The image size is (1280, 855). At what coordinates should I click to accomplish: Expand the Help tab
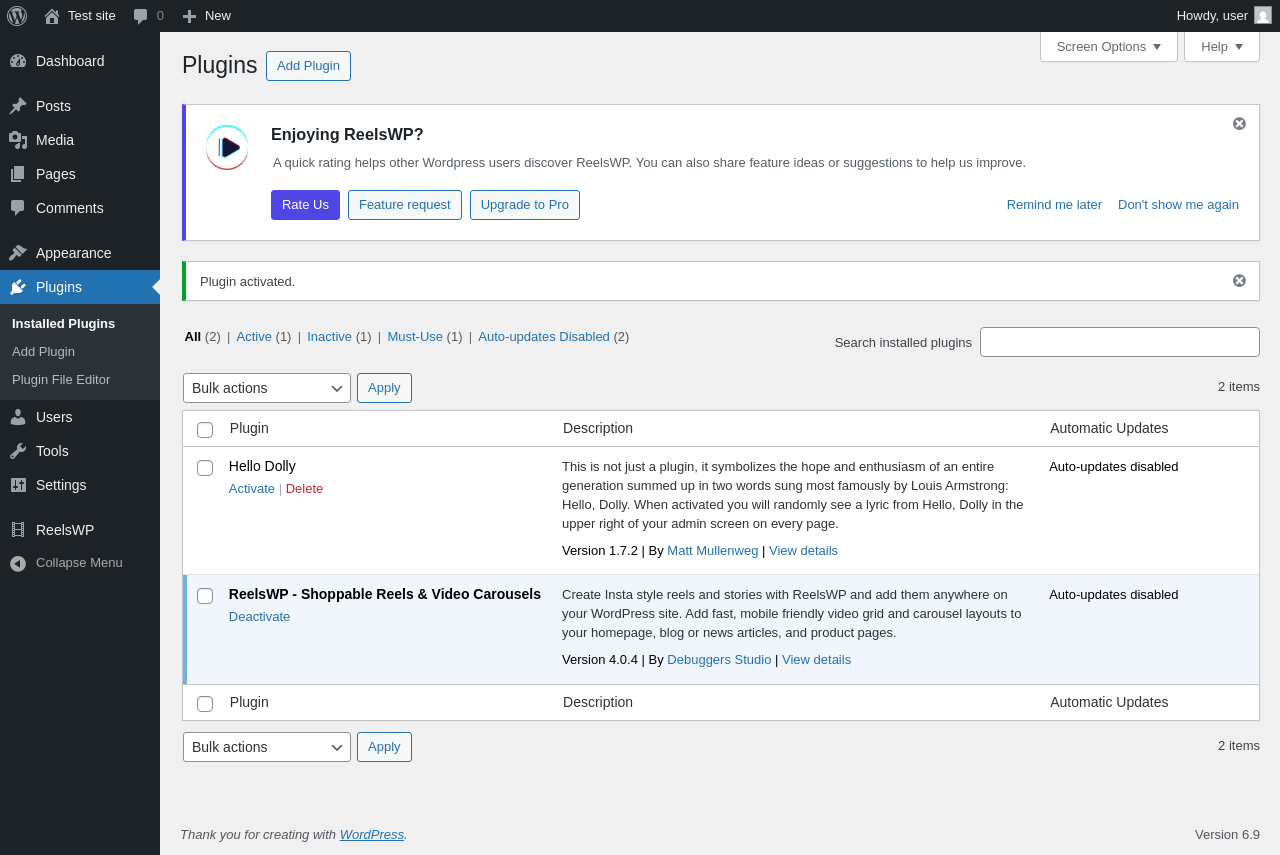[1221, 46]
